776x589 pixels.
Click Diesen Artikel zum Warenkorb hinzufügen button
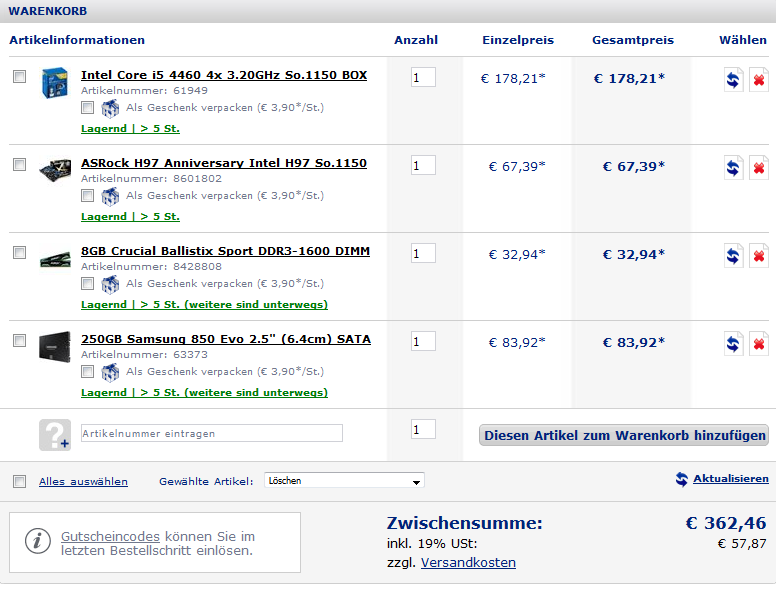tap(624, 435)
